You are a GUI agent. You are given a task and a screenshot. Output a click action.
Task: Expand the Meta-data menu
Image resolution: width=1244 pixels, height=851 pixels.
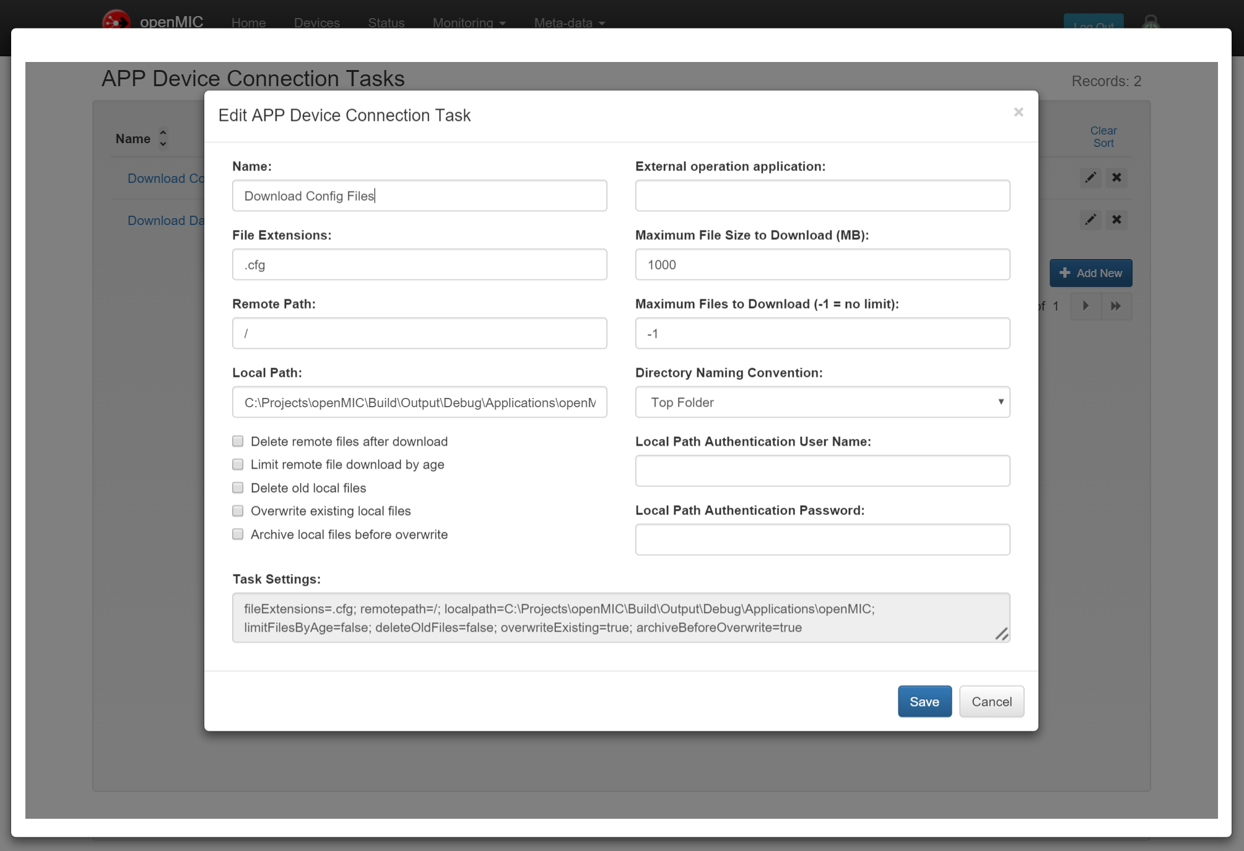coord(569,22)
